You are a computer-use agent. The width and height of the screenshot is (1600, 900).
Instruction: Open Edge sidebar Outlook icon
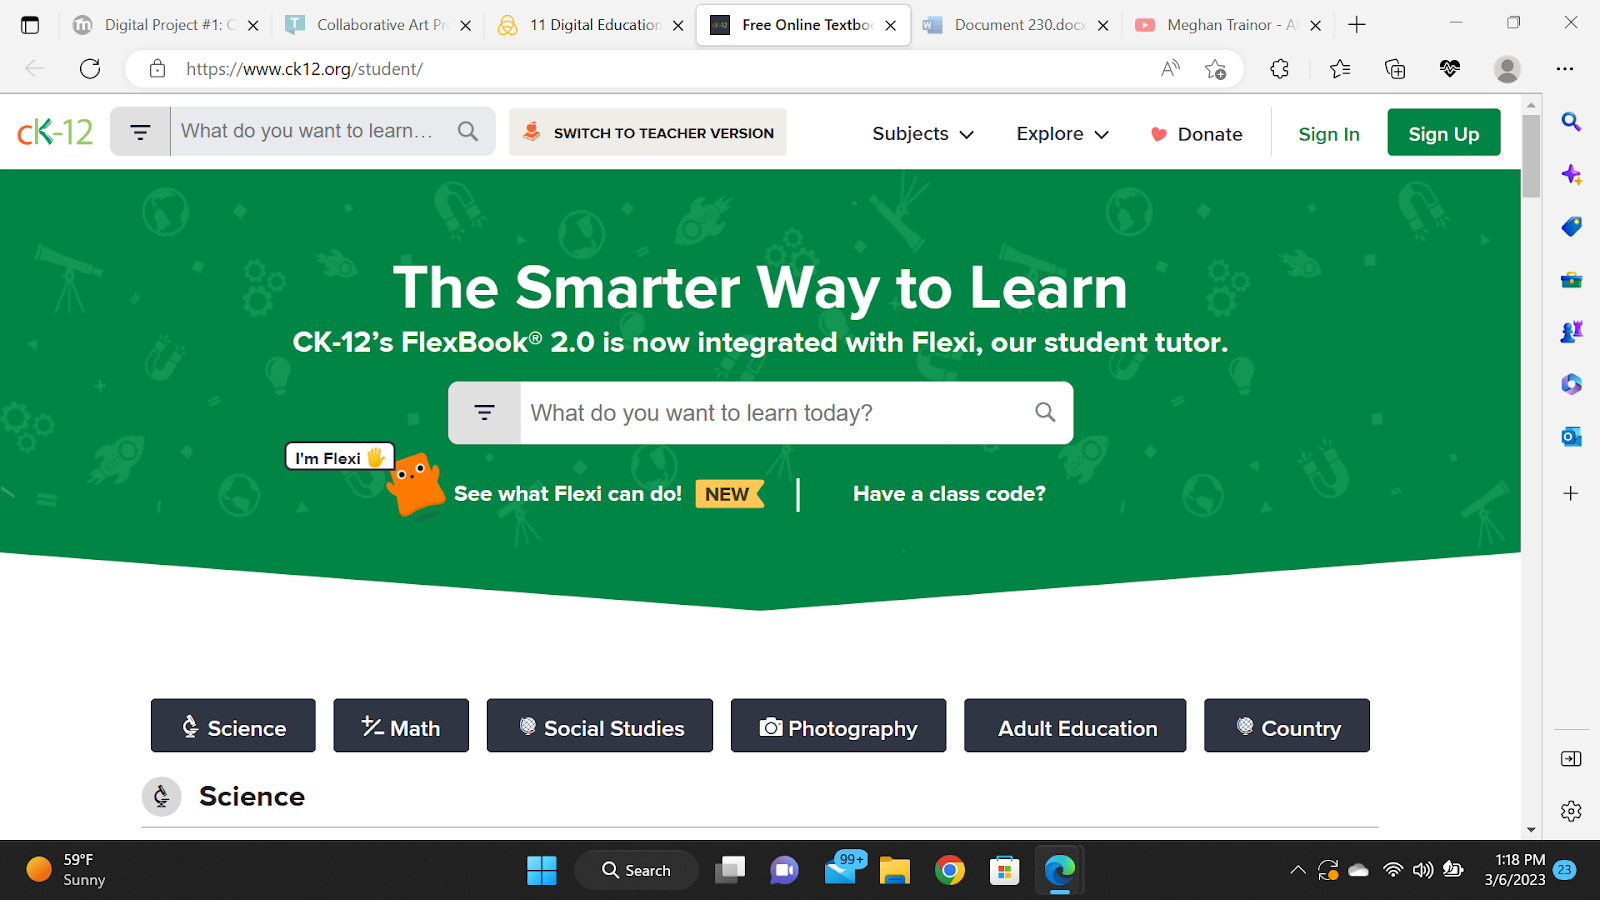pyautogui.click(x=1571, y=437)
